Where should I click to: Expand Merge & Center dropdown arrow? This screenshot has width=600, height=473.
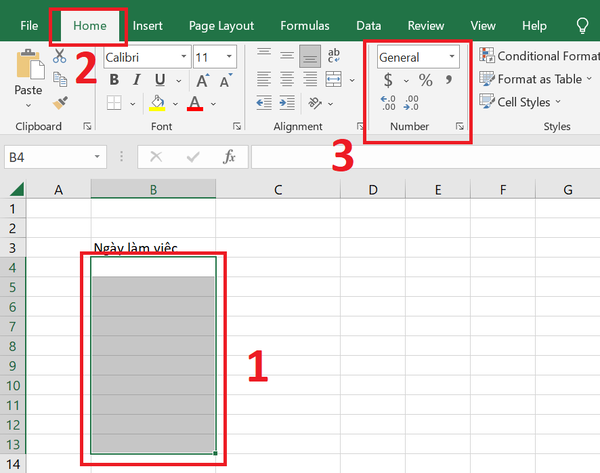click(x=352, y=80)
